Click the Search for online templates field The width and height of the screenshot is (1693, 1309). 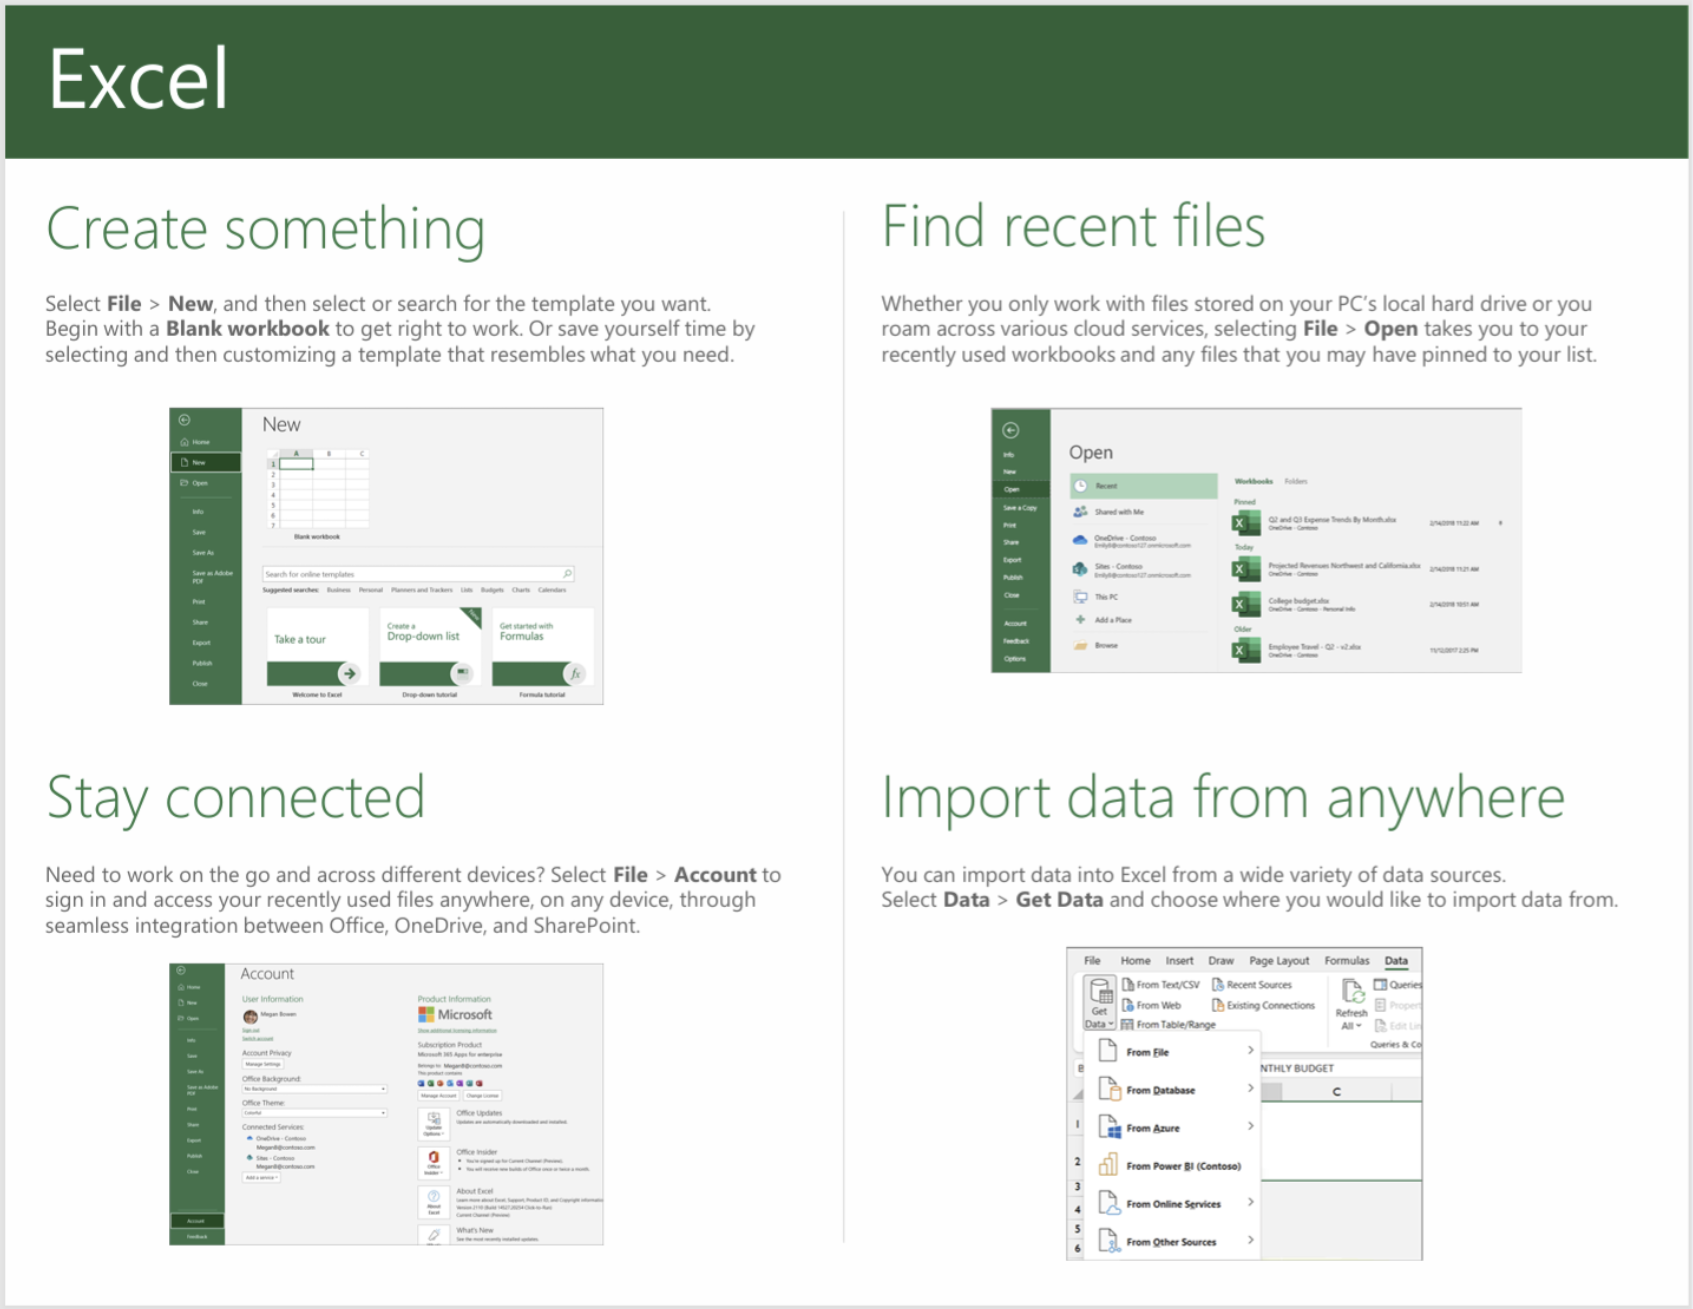coord(410,574)
